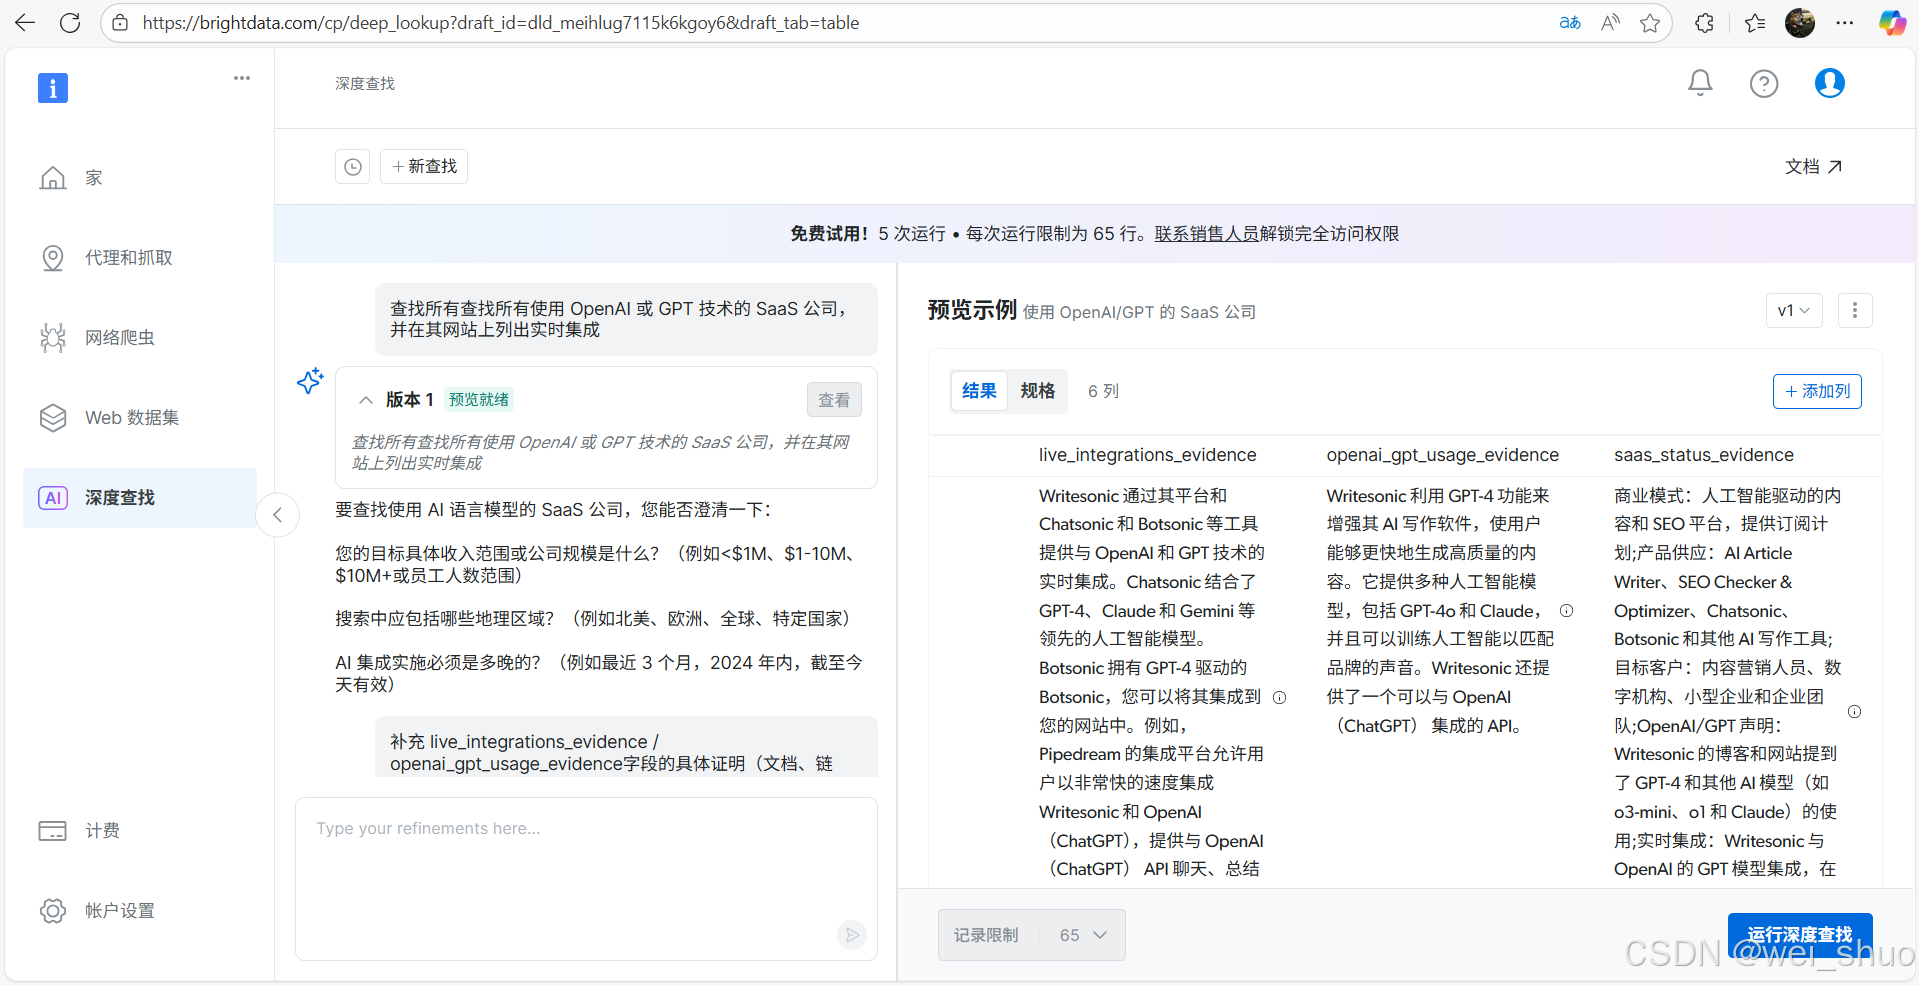Viewport: 1919px width, 985px height.
Task: Collapse sidebar with left chevron
Action: (278, 515)
